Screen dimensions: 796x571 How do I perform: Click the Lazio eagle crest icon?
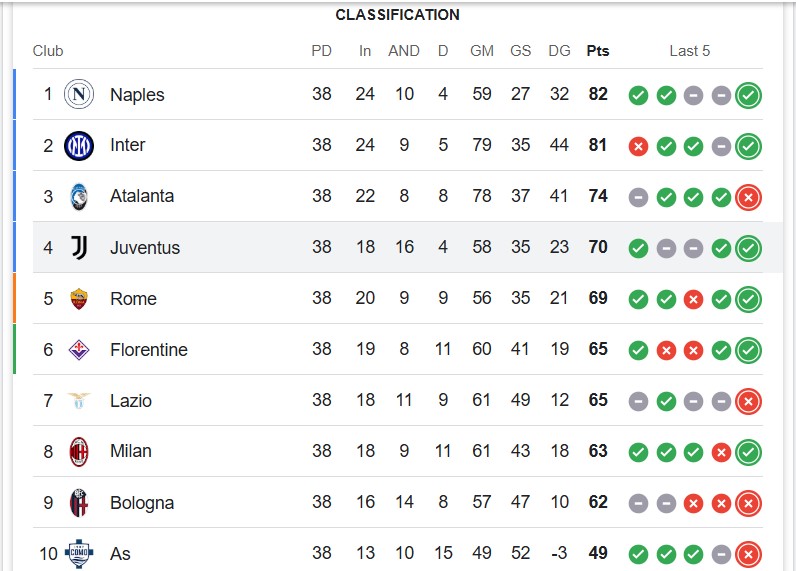(x=79, y=400)
